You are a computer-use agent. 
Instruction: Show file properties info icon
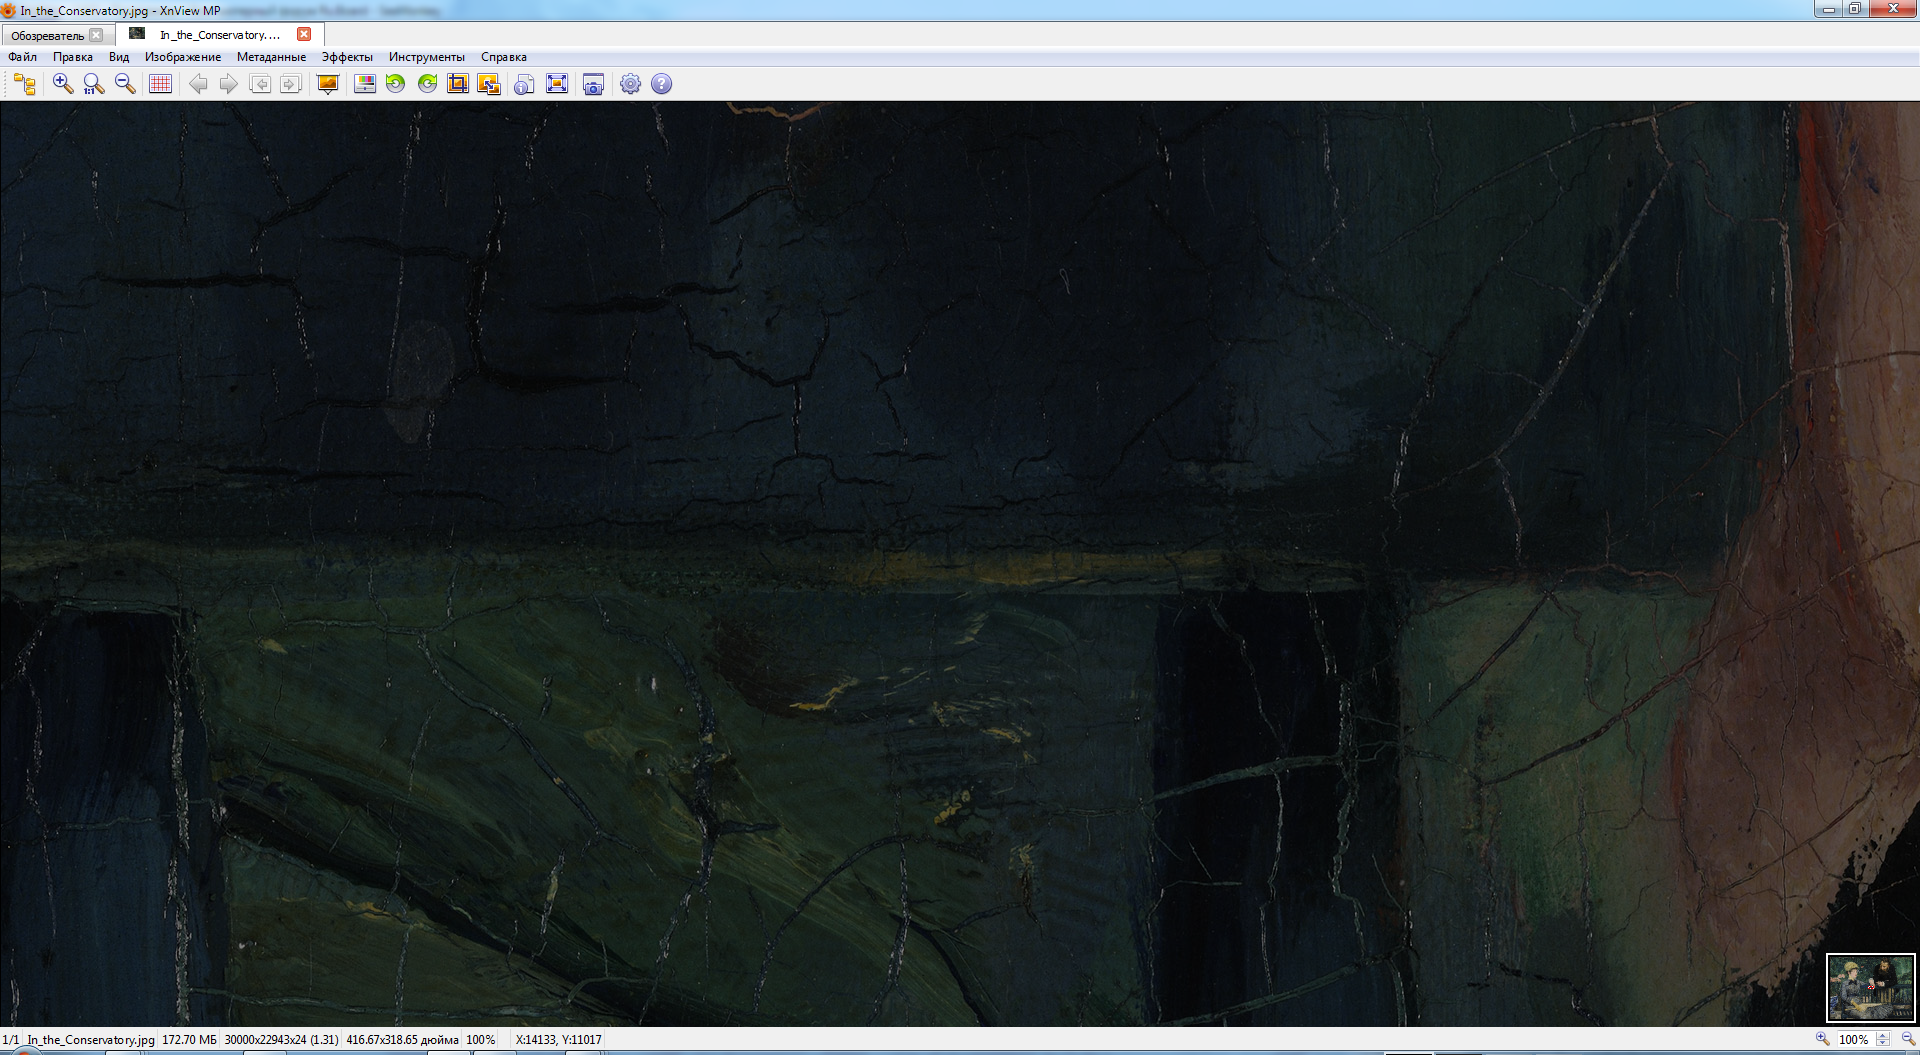[524, 84]
